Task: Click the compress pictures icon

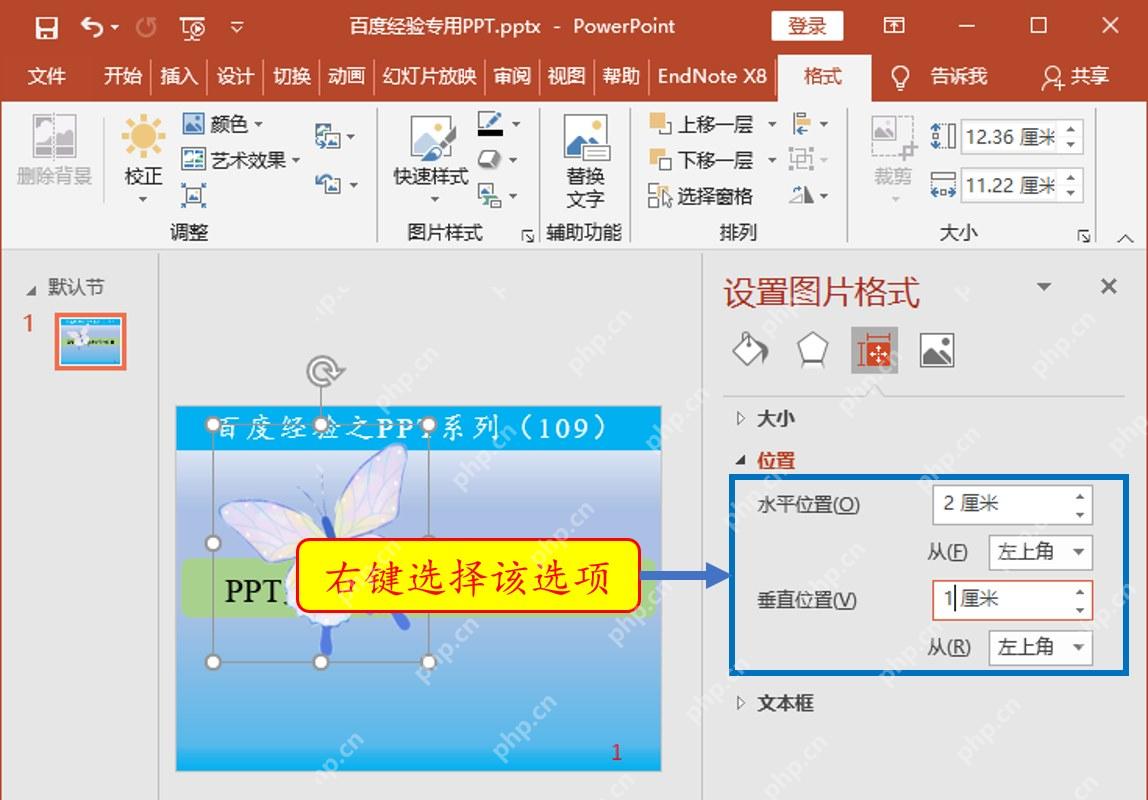Action: [x=193, y=195]
